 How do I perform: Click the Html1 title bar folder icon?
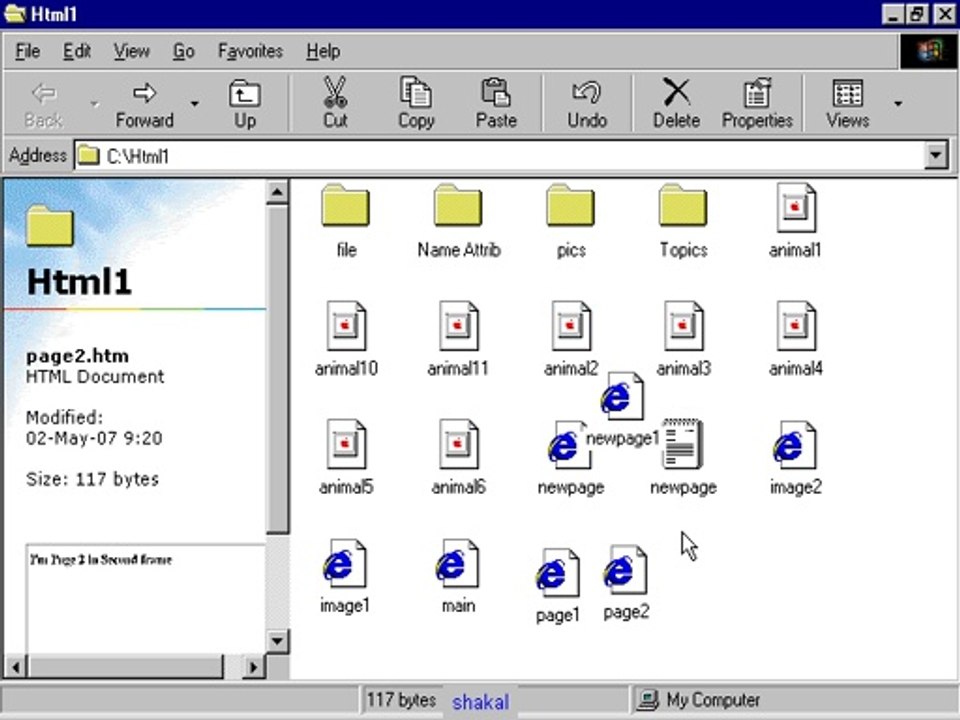(15, 13)
